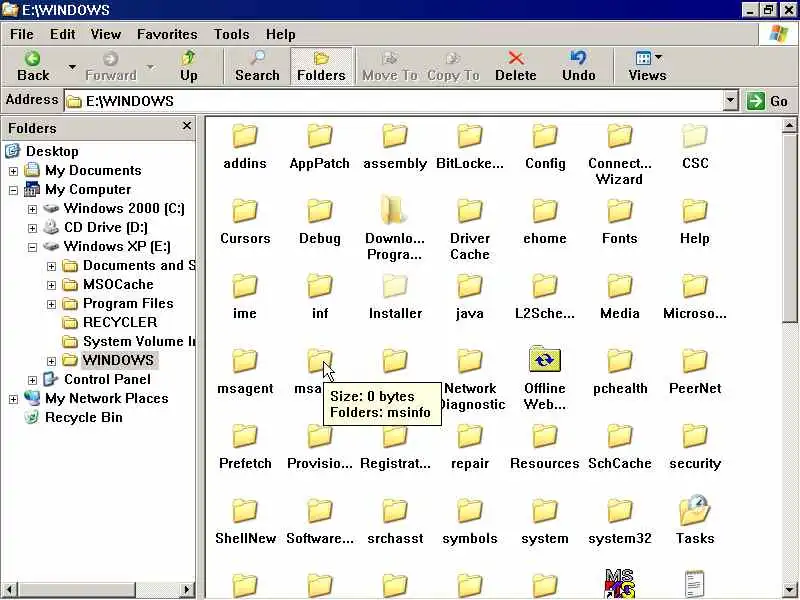This screenshot has width=800, height=600.
Task: Select the msagent folder icon
Action: [245, 361]
